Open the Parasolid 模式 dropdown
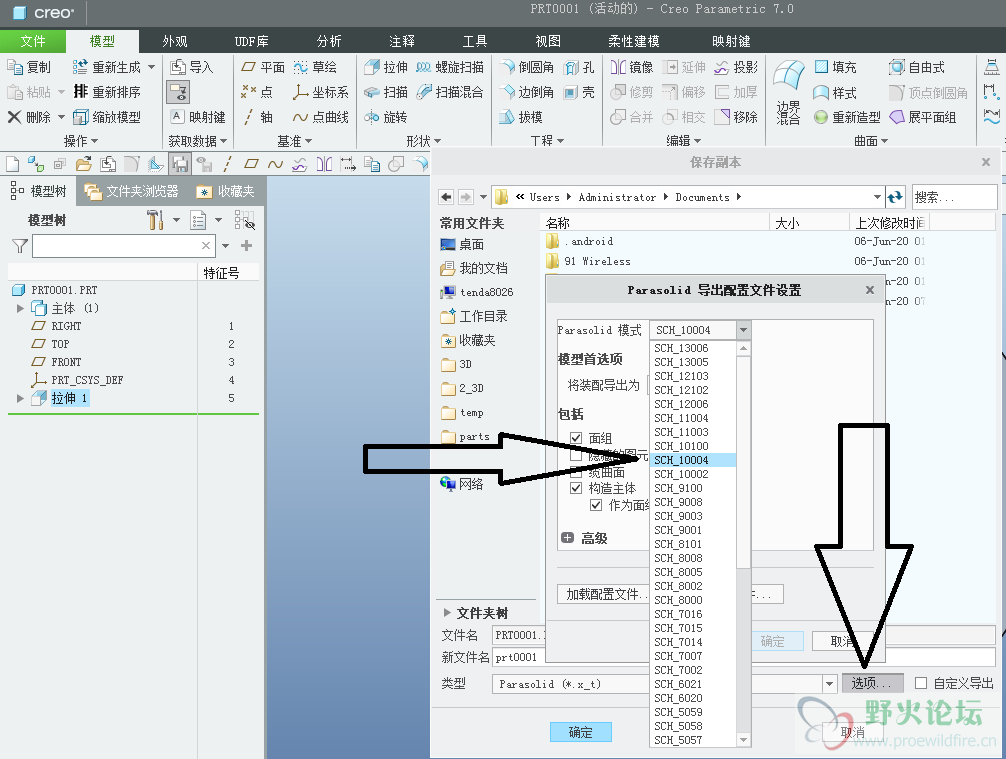 point(743,330)
